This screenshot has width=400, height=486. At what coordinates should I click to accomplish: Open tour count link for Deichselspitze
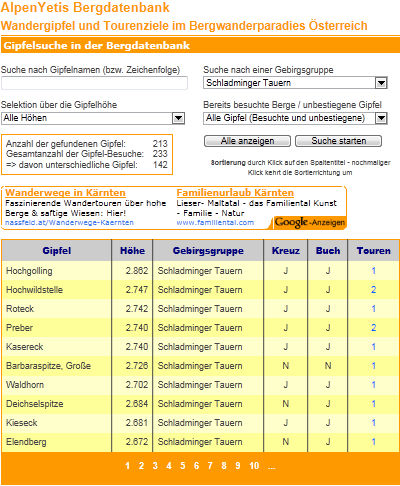pyautogui.click(x=374, y=404)
